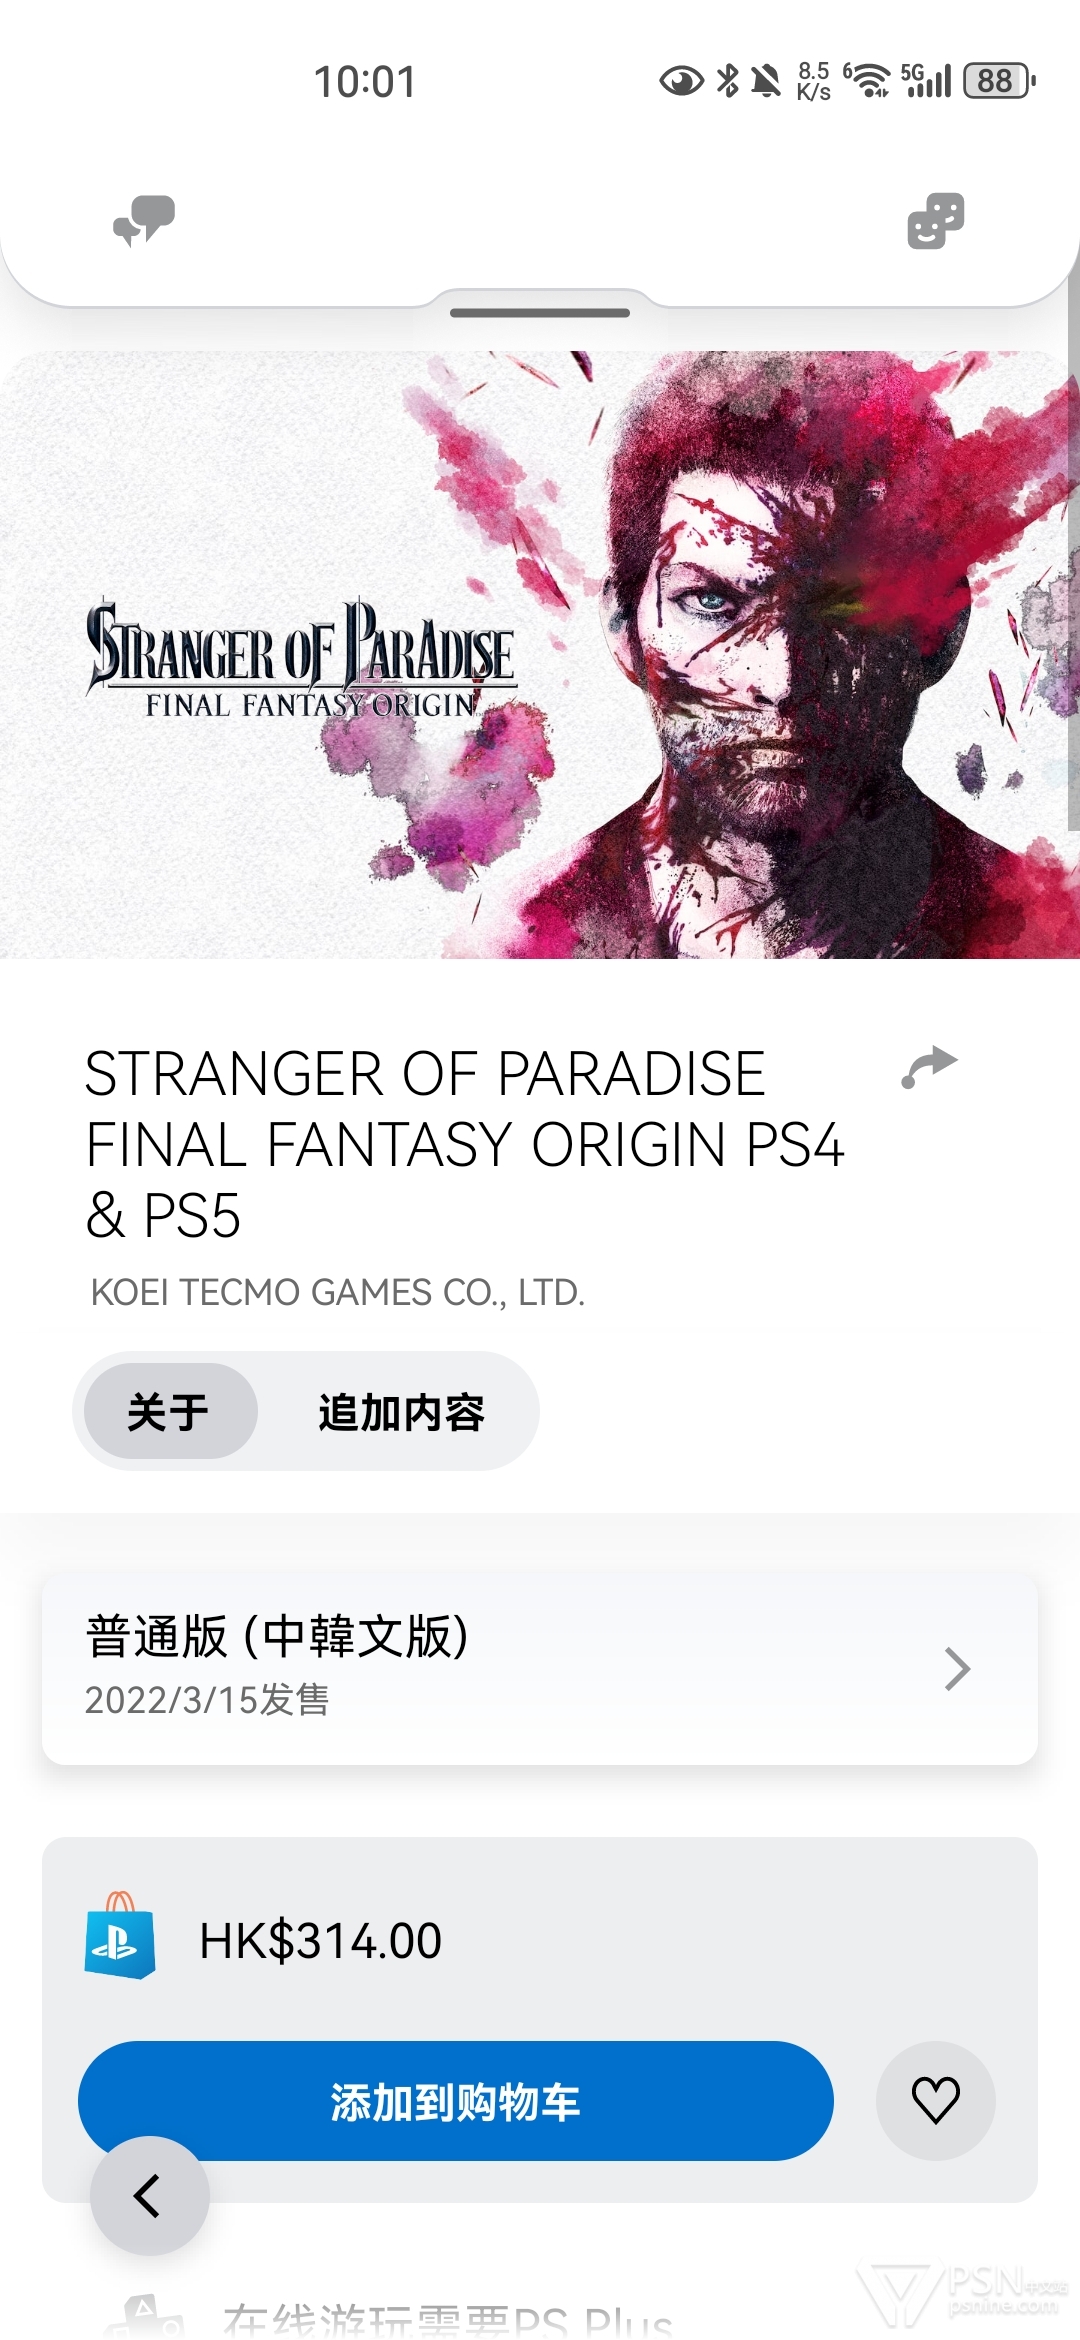Tap the chevron on the edition card
Image resolution: width=1080 pixels, height=2340 pixels.
(958, 1669)
